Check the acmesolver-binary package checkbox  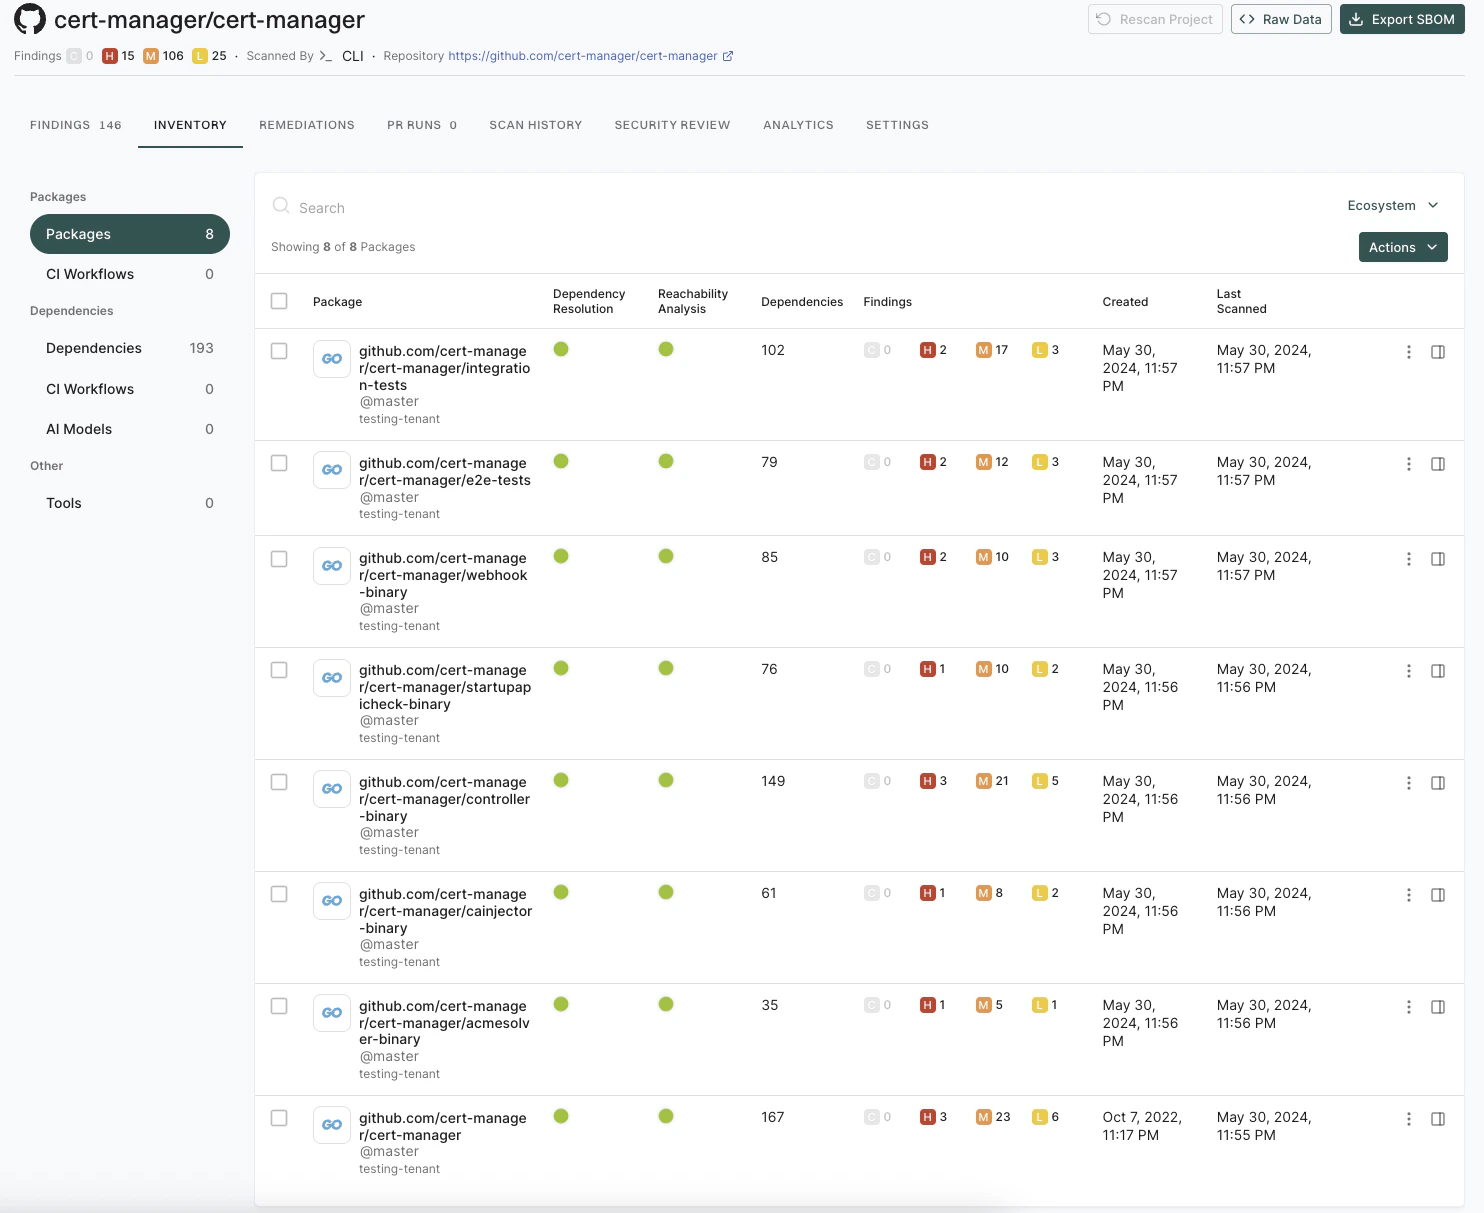pos(279,1006)
